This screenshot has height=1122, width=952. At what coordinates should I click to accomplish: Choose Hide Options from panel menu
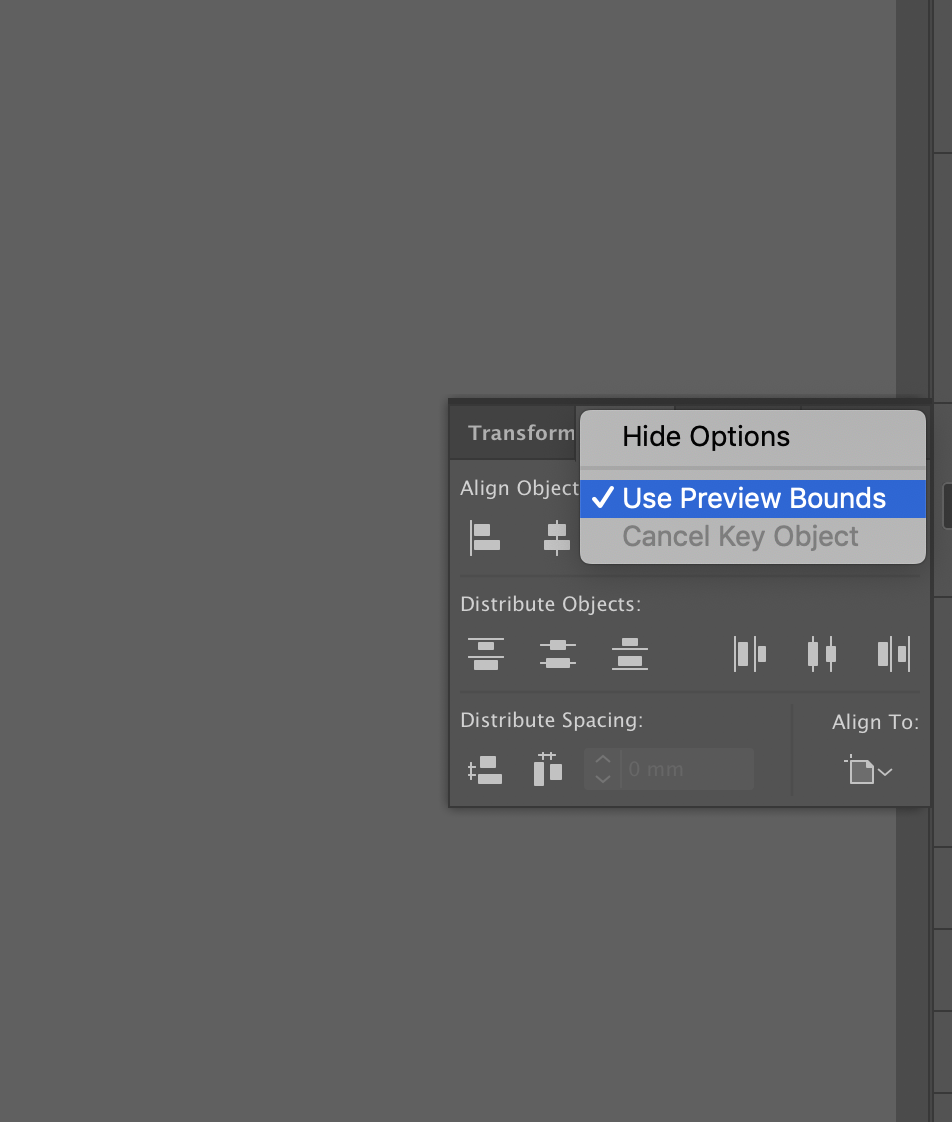coord(706,437)
